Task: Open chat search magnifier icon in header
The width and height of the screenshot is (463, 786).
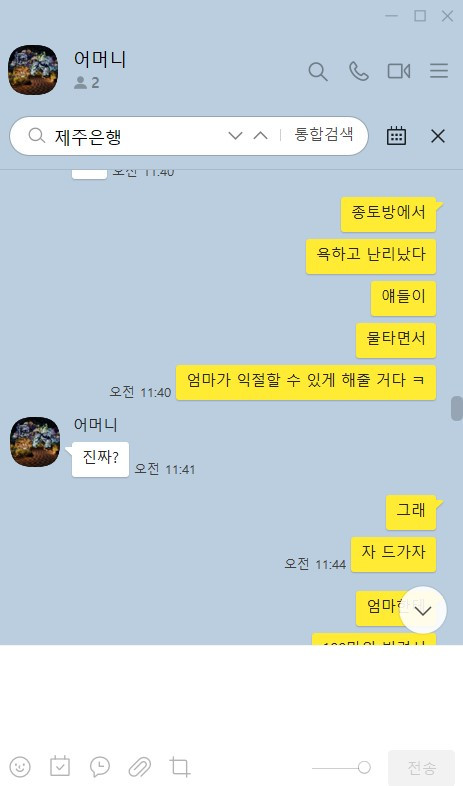Action: point(318,71)
